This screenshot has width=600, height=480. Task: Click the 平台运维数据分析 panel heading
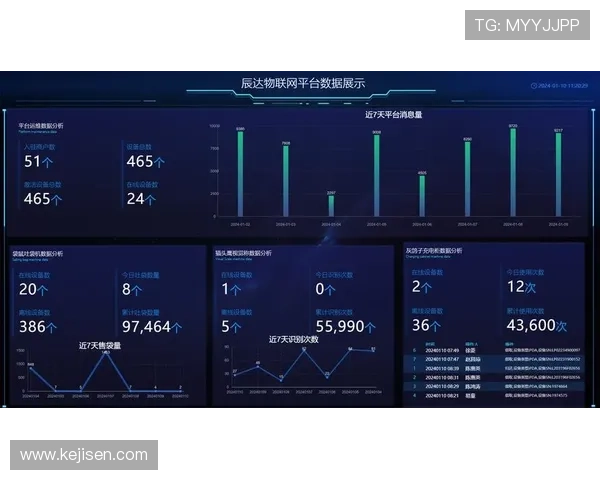[40, 126]
